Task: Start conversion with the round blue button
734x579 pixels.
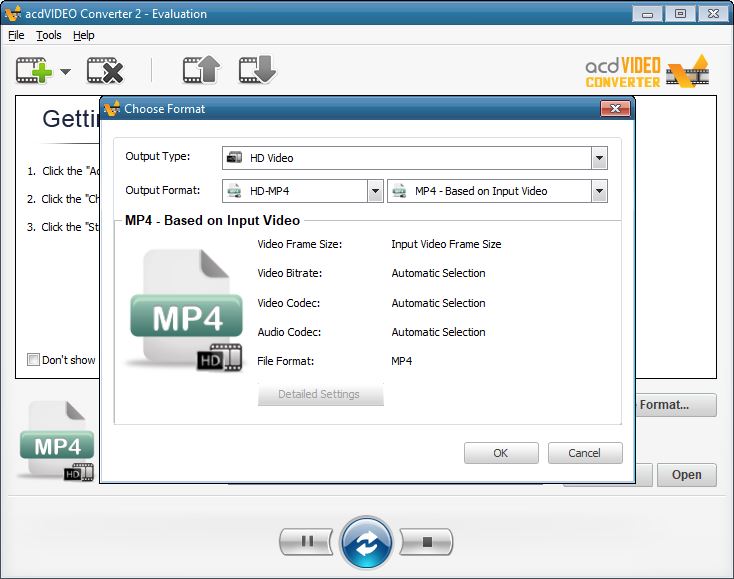Action: click(x=366, y=542)
